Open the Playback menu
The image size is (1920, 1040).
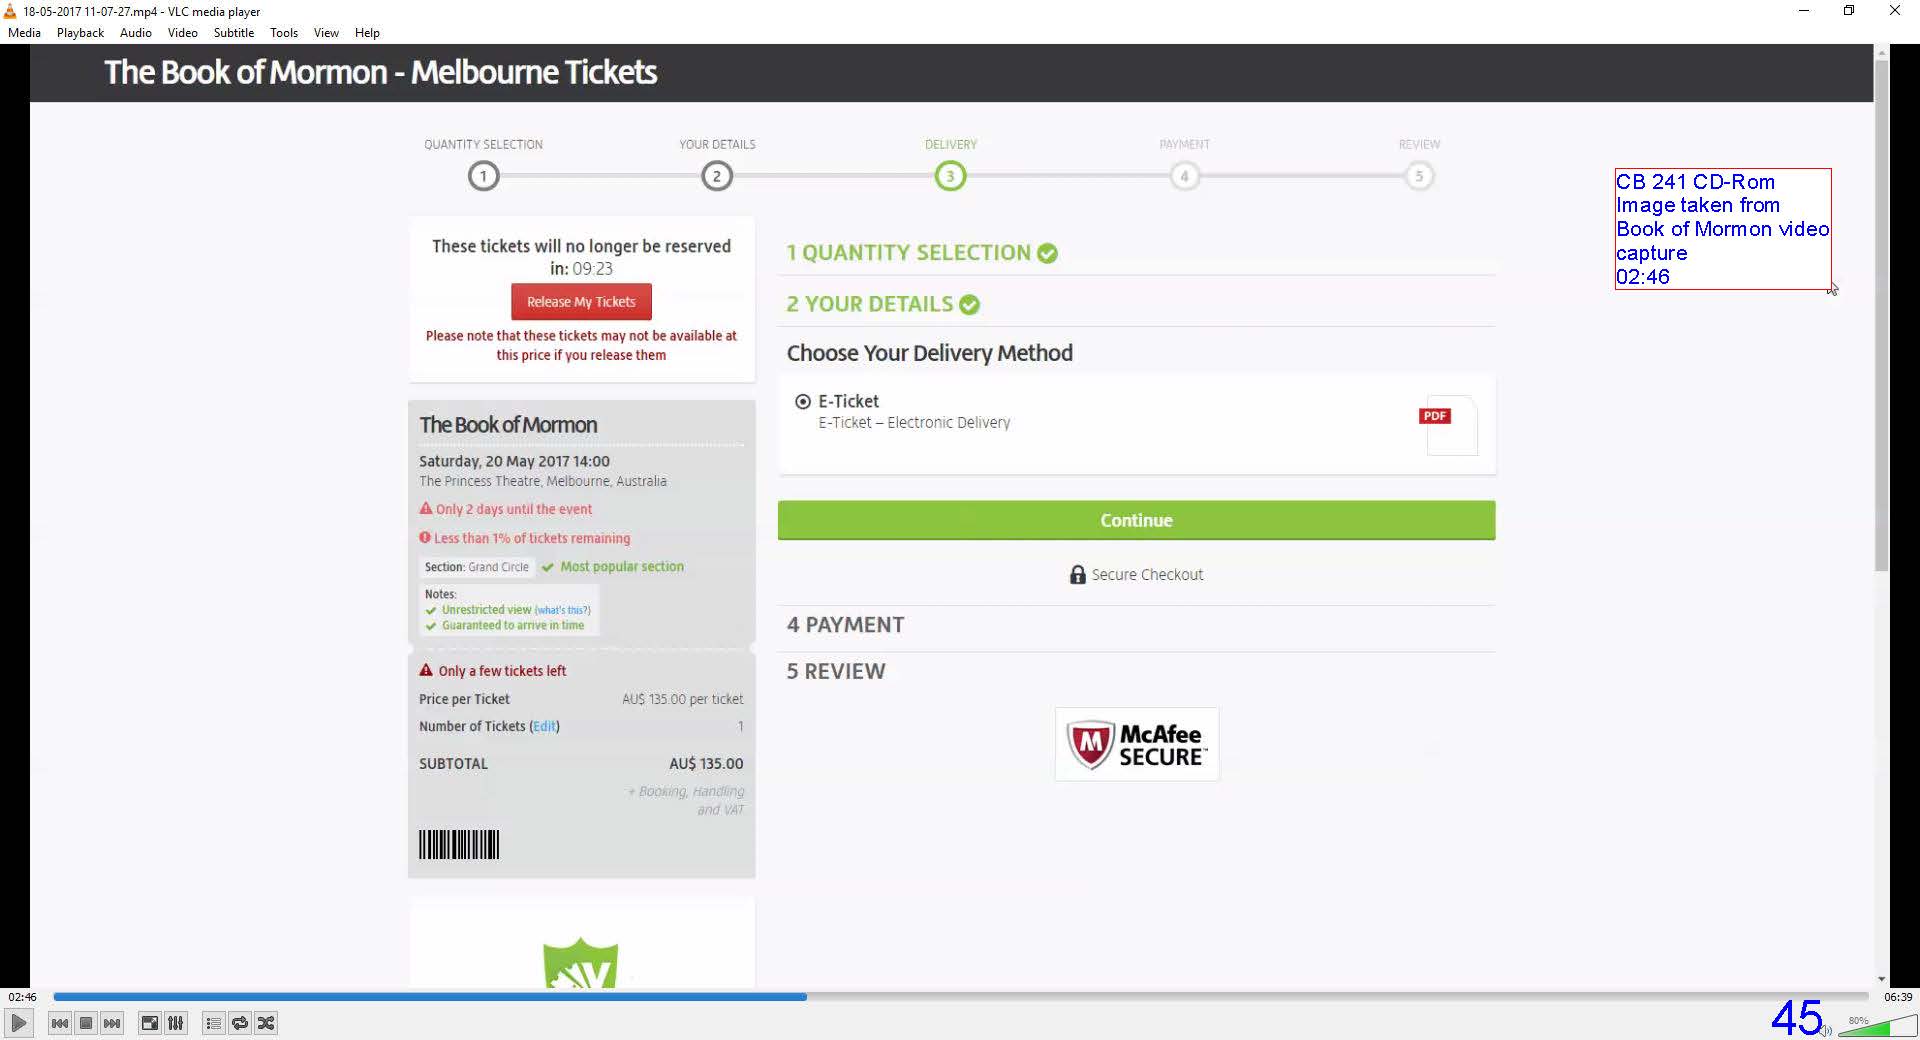(x=80, y=32)
